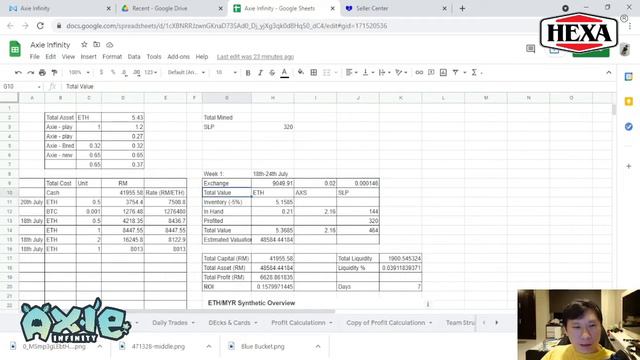Get add-ons with side panel plus

[x=629, y=166]
